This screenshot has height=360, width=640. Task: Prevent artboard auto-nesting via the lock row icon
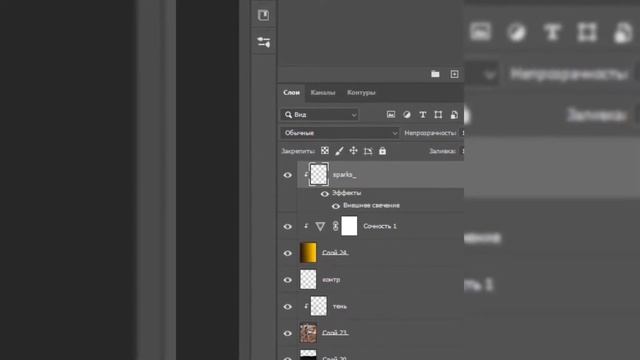pyautogui.click(x=368, y=151)
